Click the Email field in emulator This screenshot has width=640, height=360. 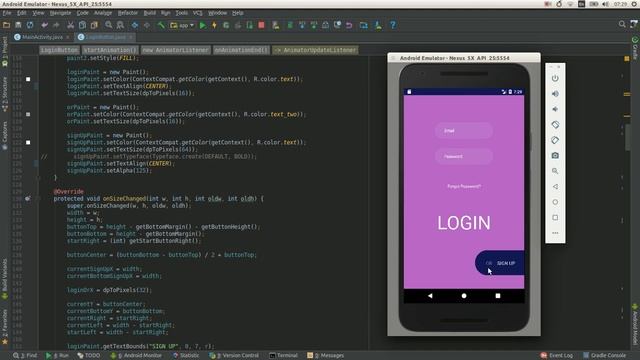point(464,131)
